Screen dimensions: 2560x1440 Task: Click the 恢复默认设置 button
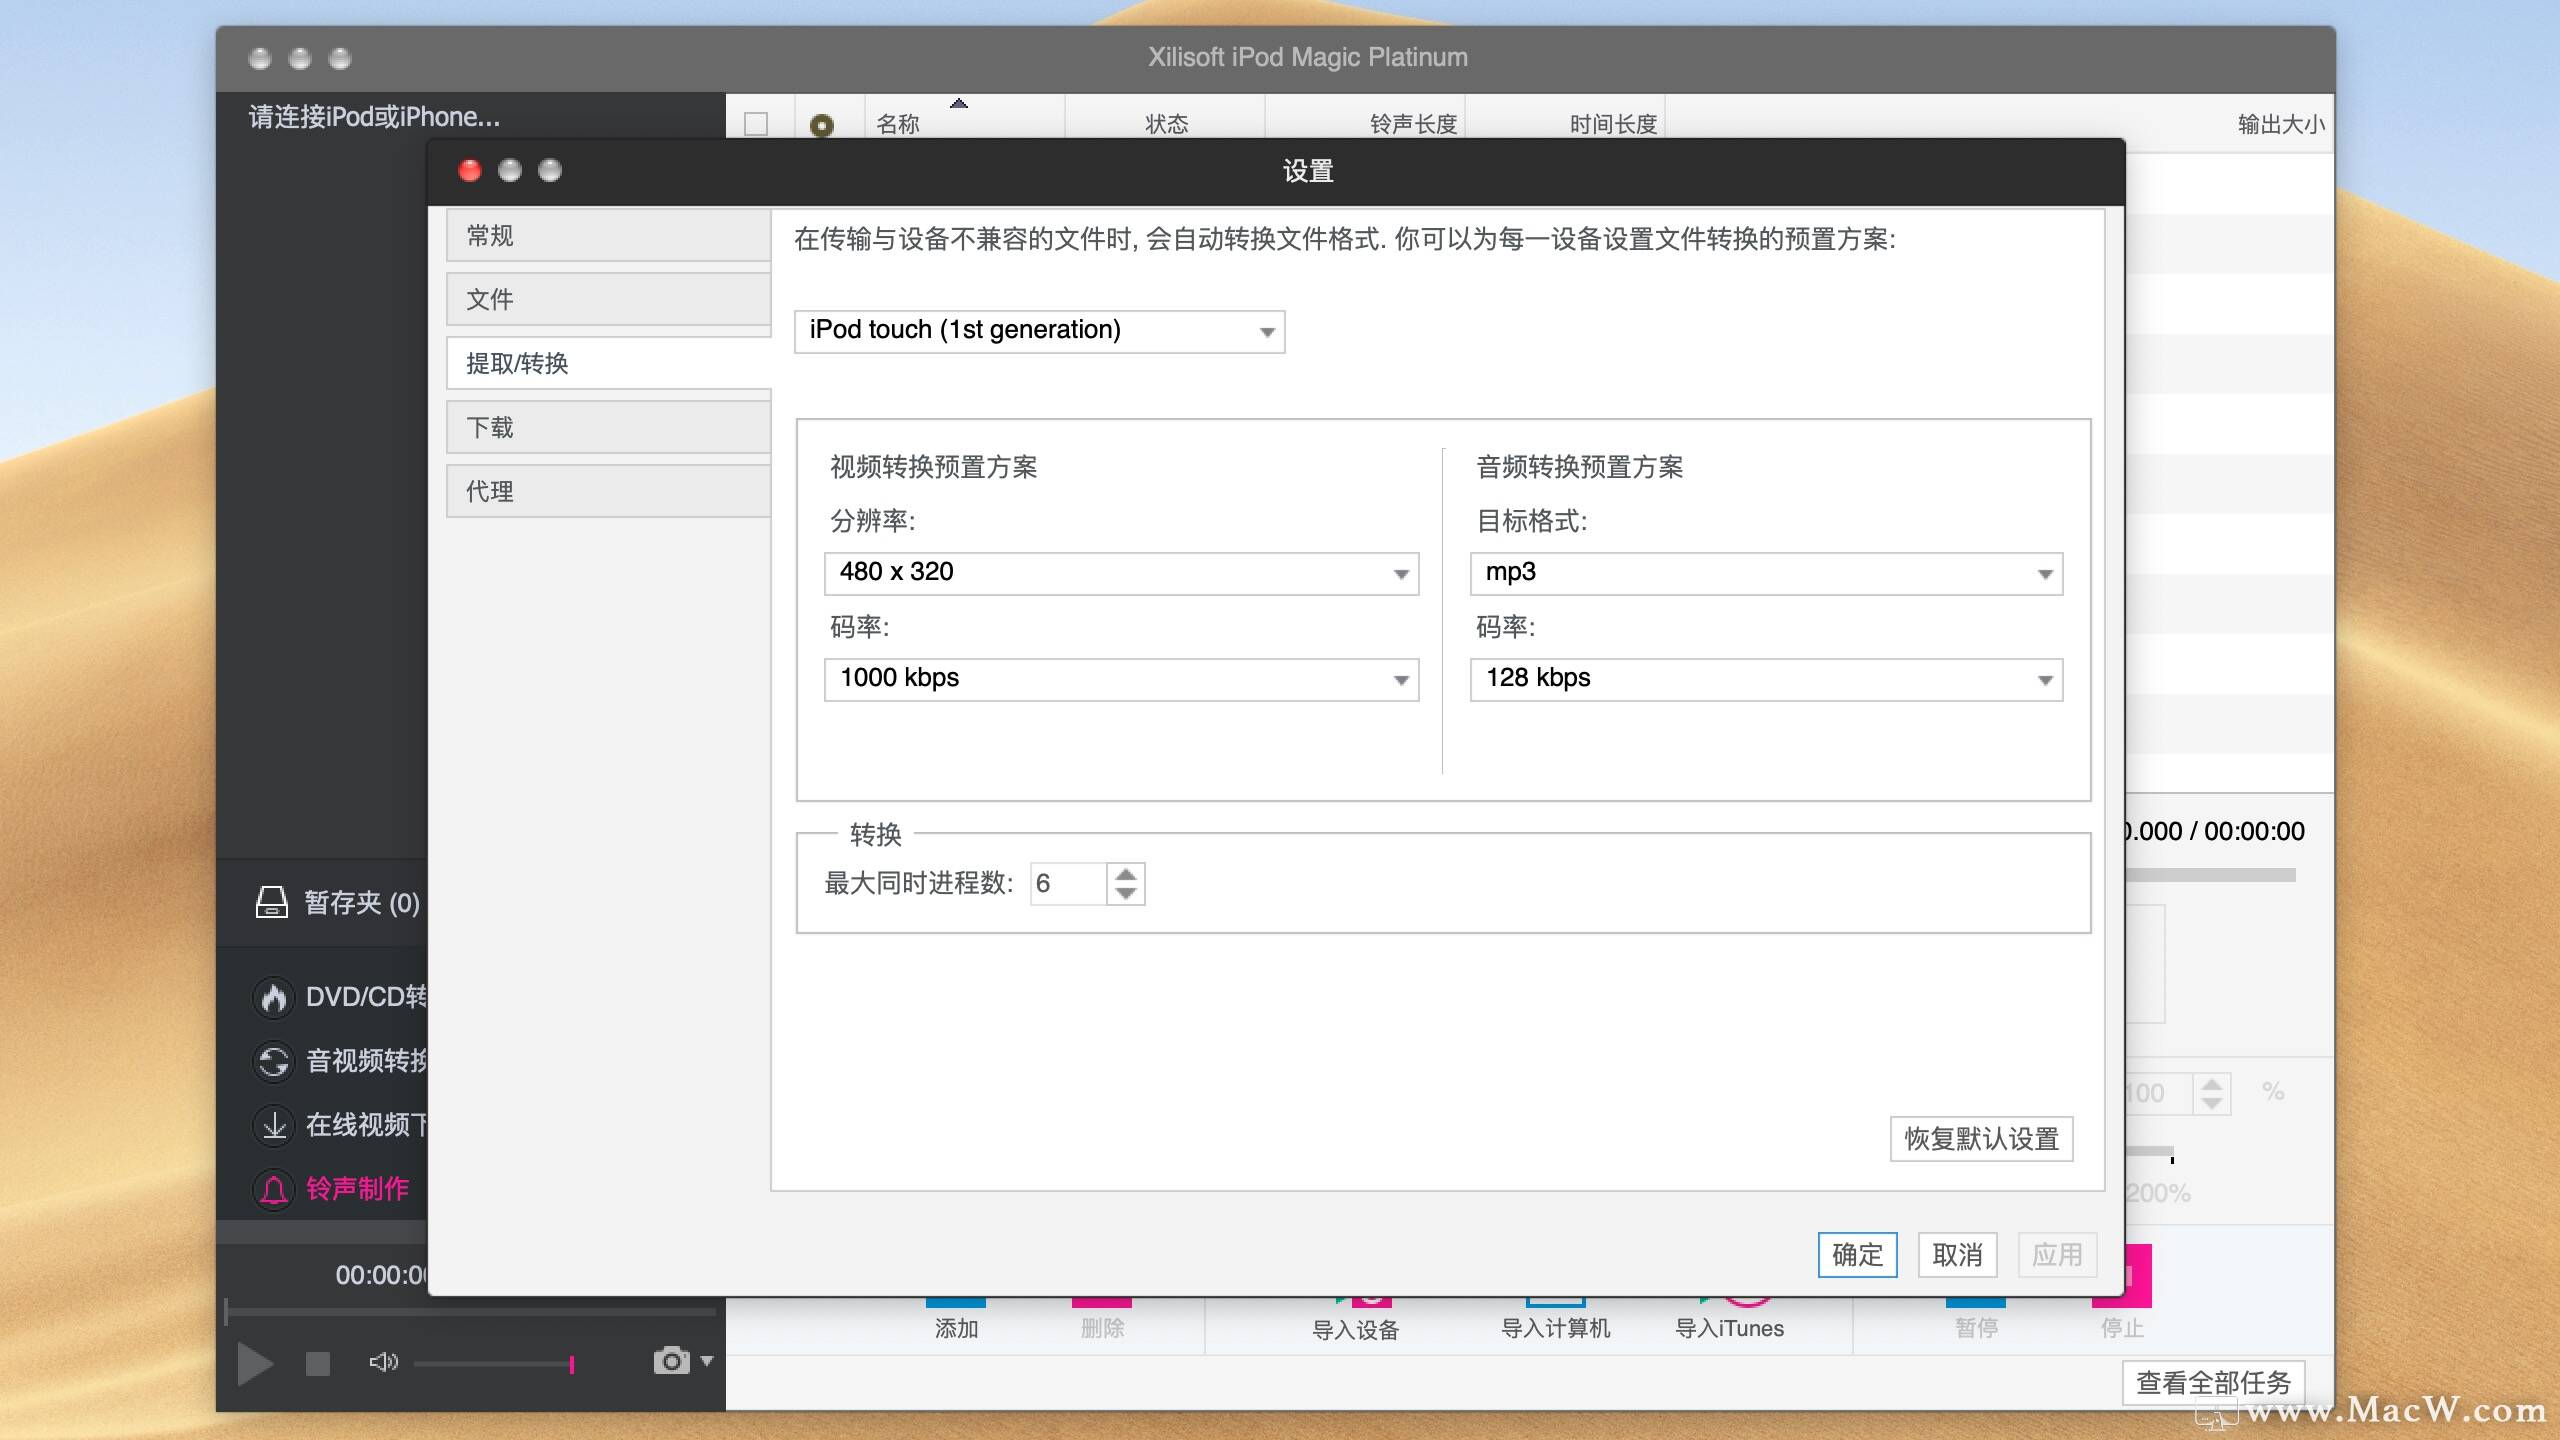point(1981,1139)
